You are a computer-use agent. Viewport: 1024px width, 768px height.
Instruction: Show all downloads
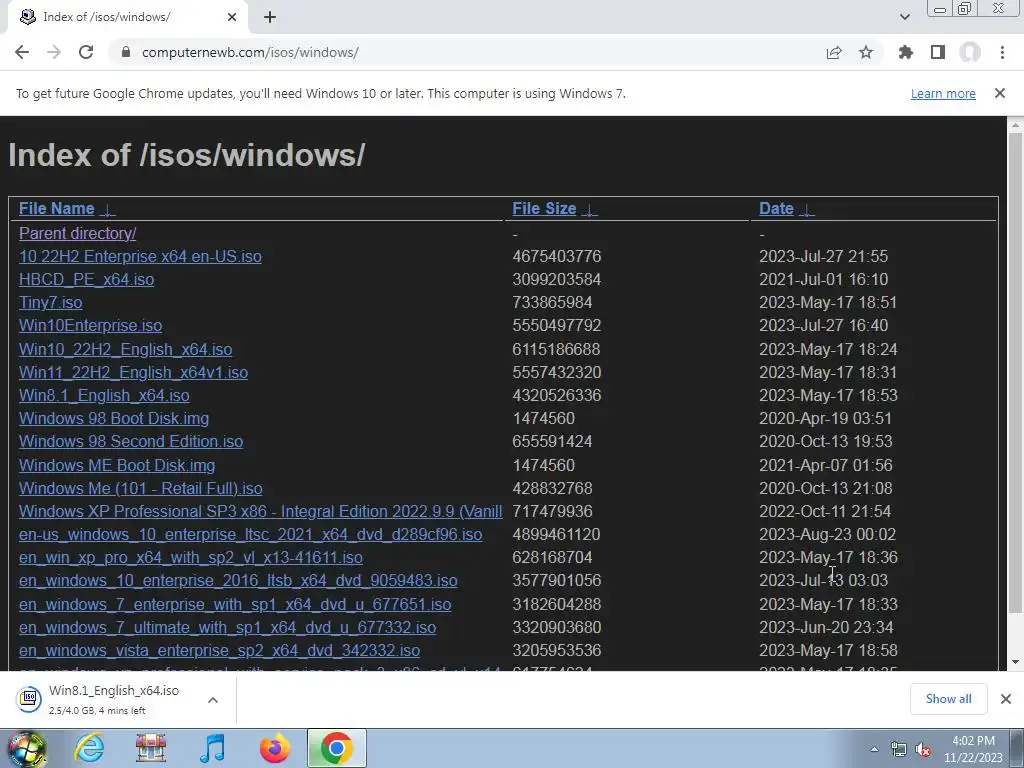pyautogui.click(x=948, y=699)
